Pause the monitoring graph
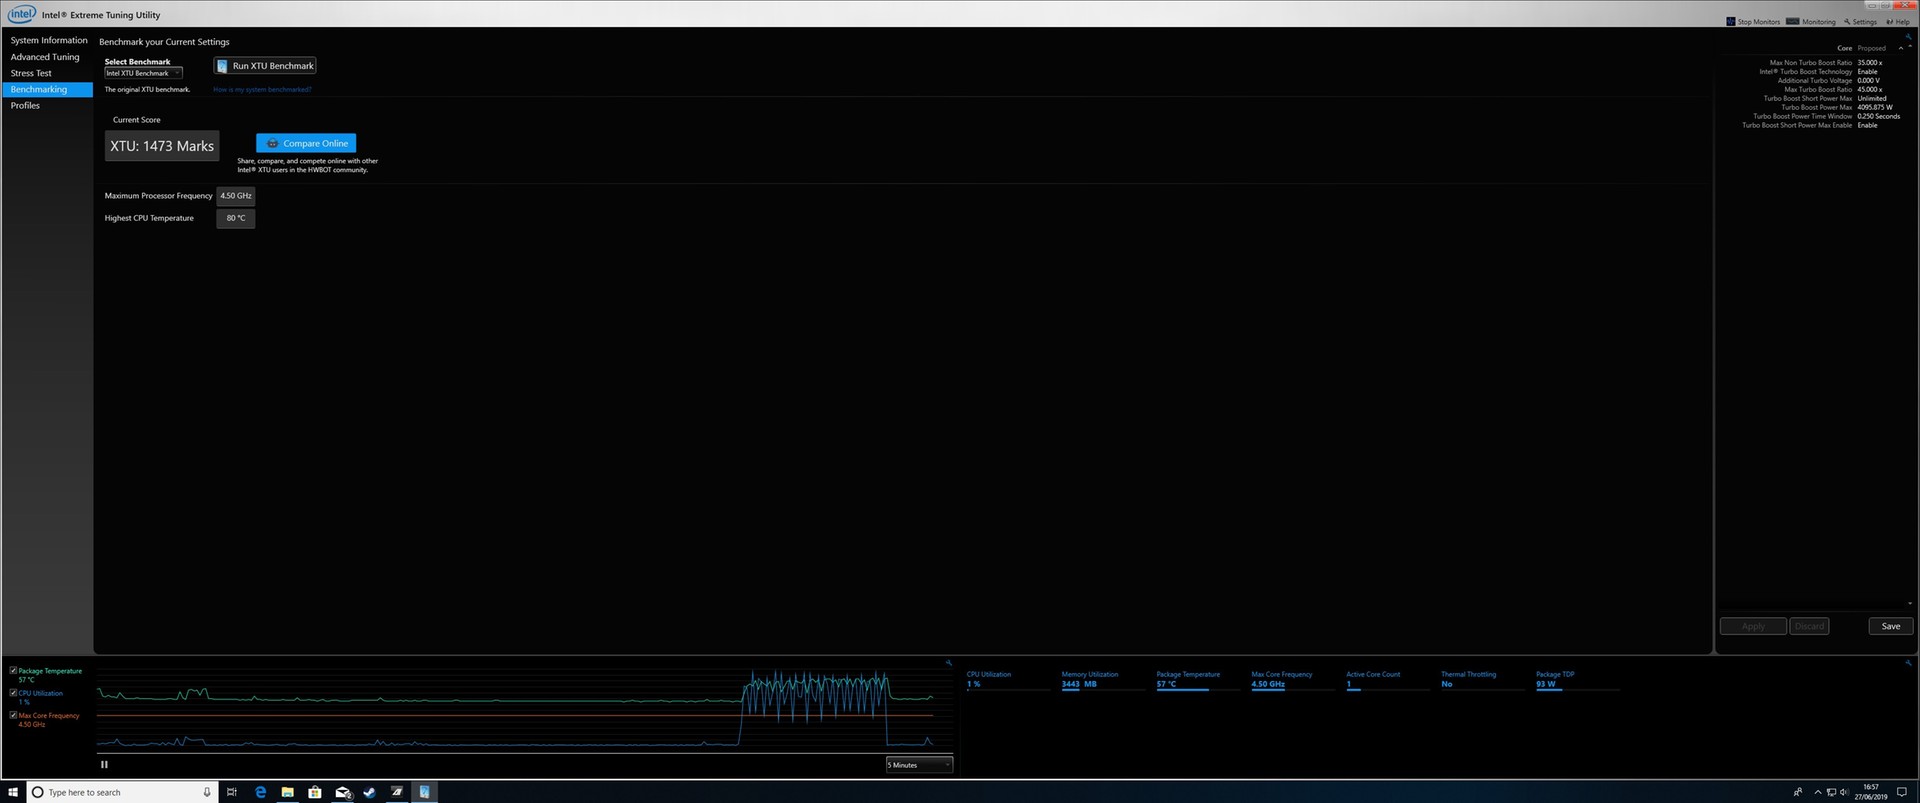Viewport: 1920px width, 803px height. [104, 764]
